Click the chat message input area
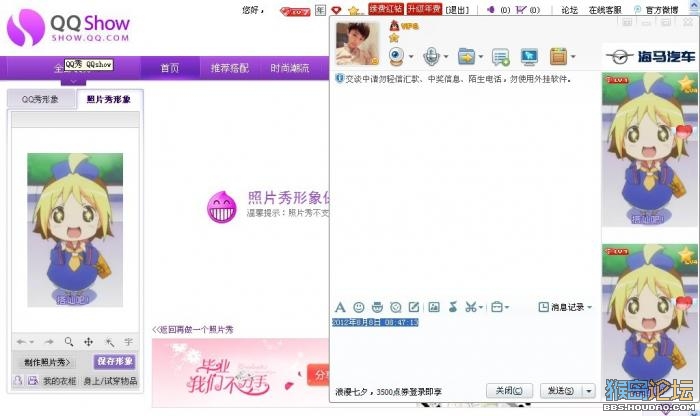This screenshot has width=700, height=416. [464, 350]
